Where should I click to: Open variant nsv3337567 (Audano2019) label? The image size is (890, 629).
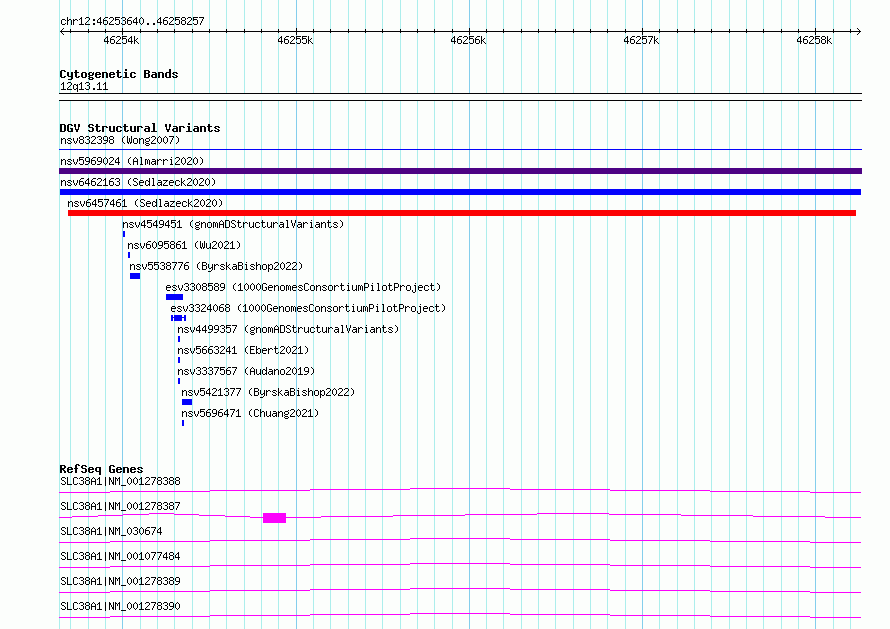point(246,371)
